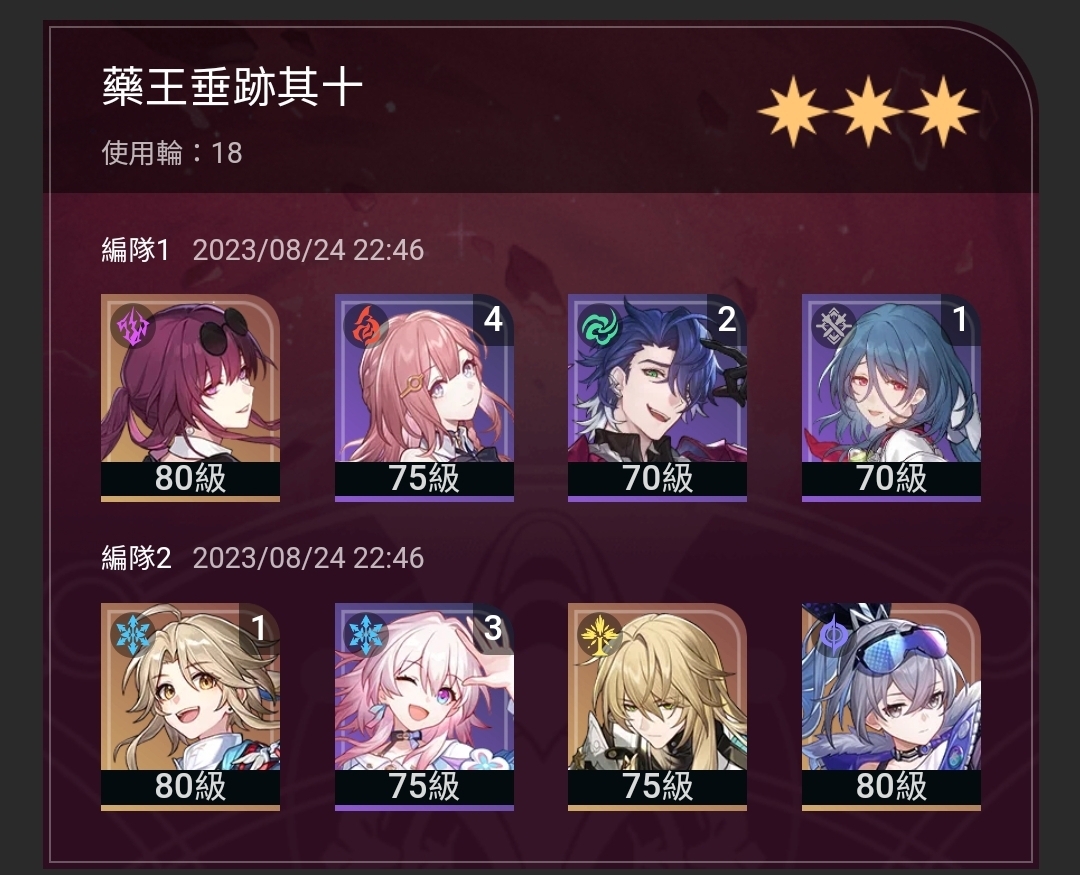1080x875 pixels.
Task: Click the 編隊2 team label
Action: (x=136, y=557)
